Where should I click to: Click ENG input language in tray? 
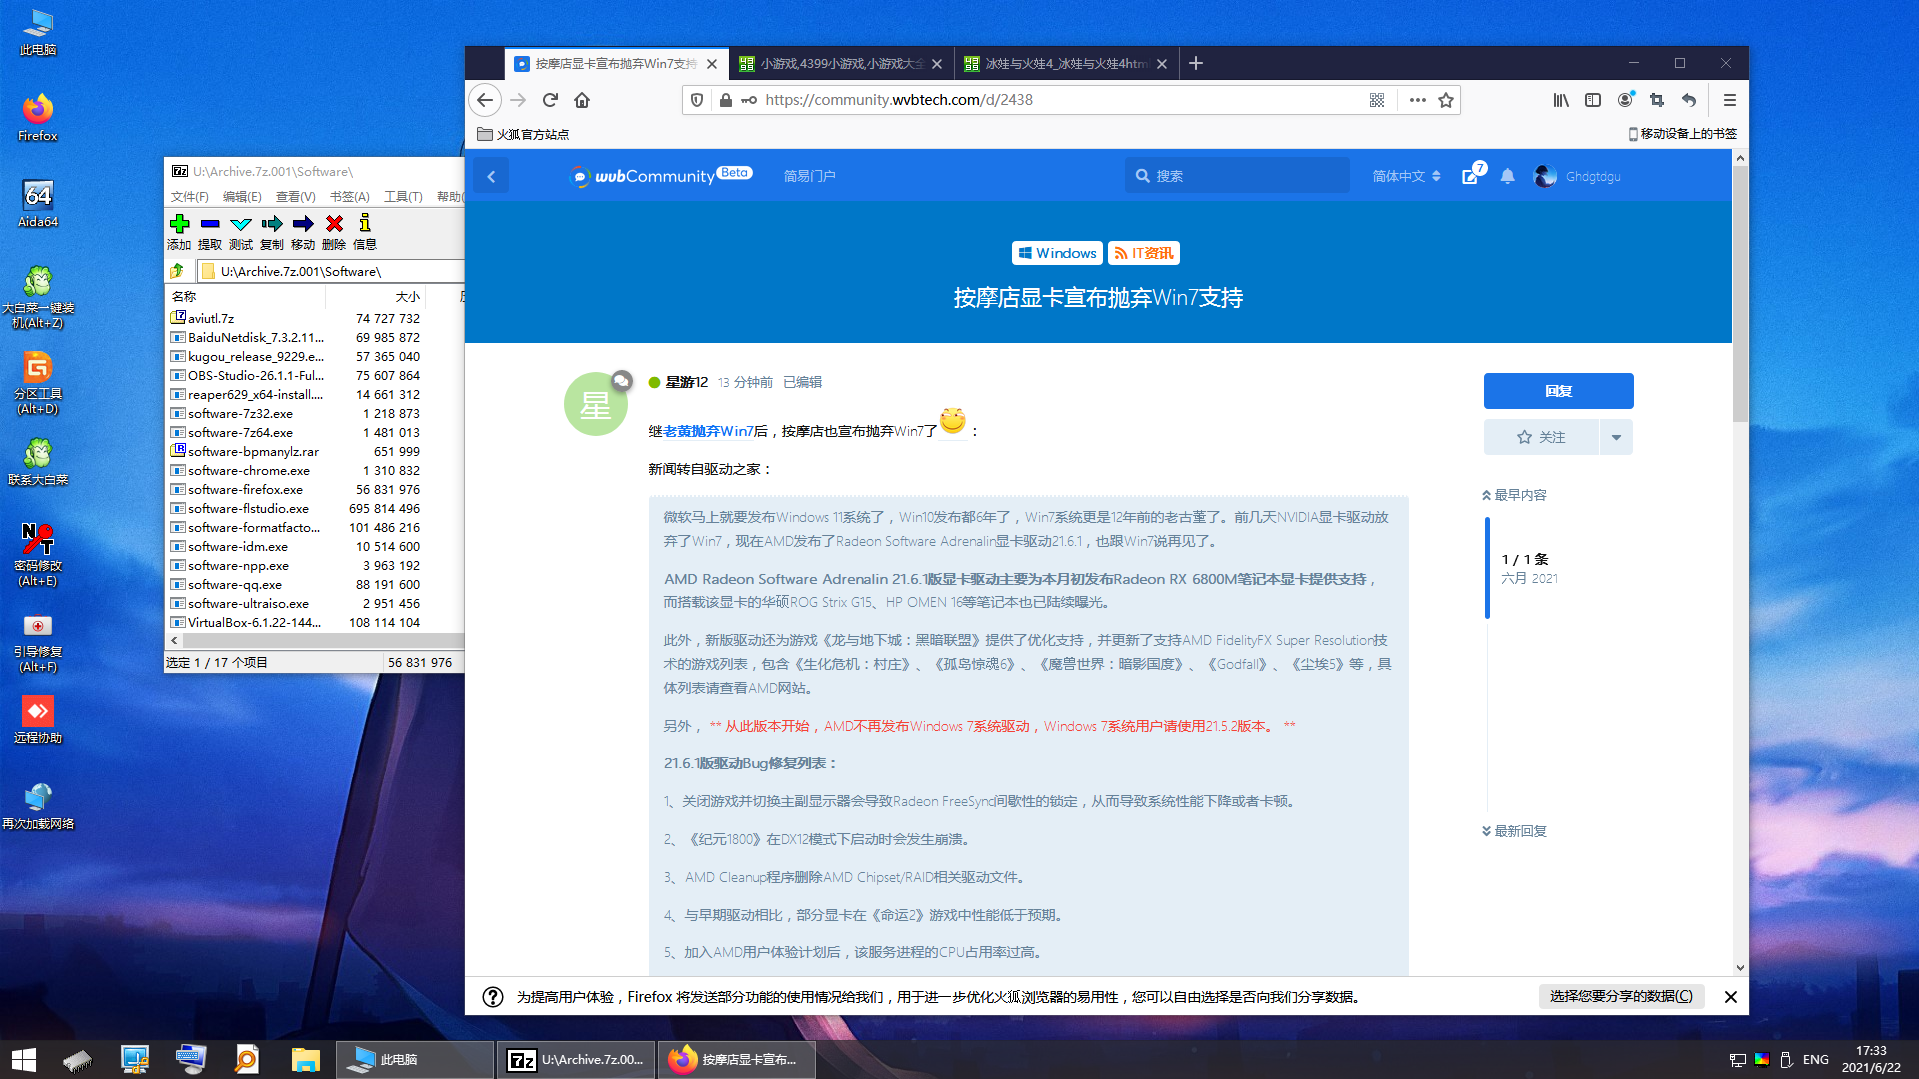point(1816,1059)
